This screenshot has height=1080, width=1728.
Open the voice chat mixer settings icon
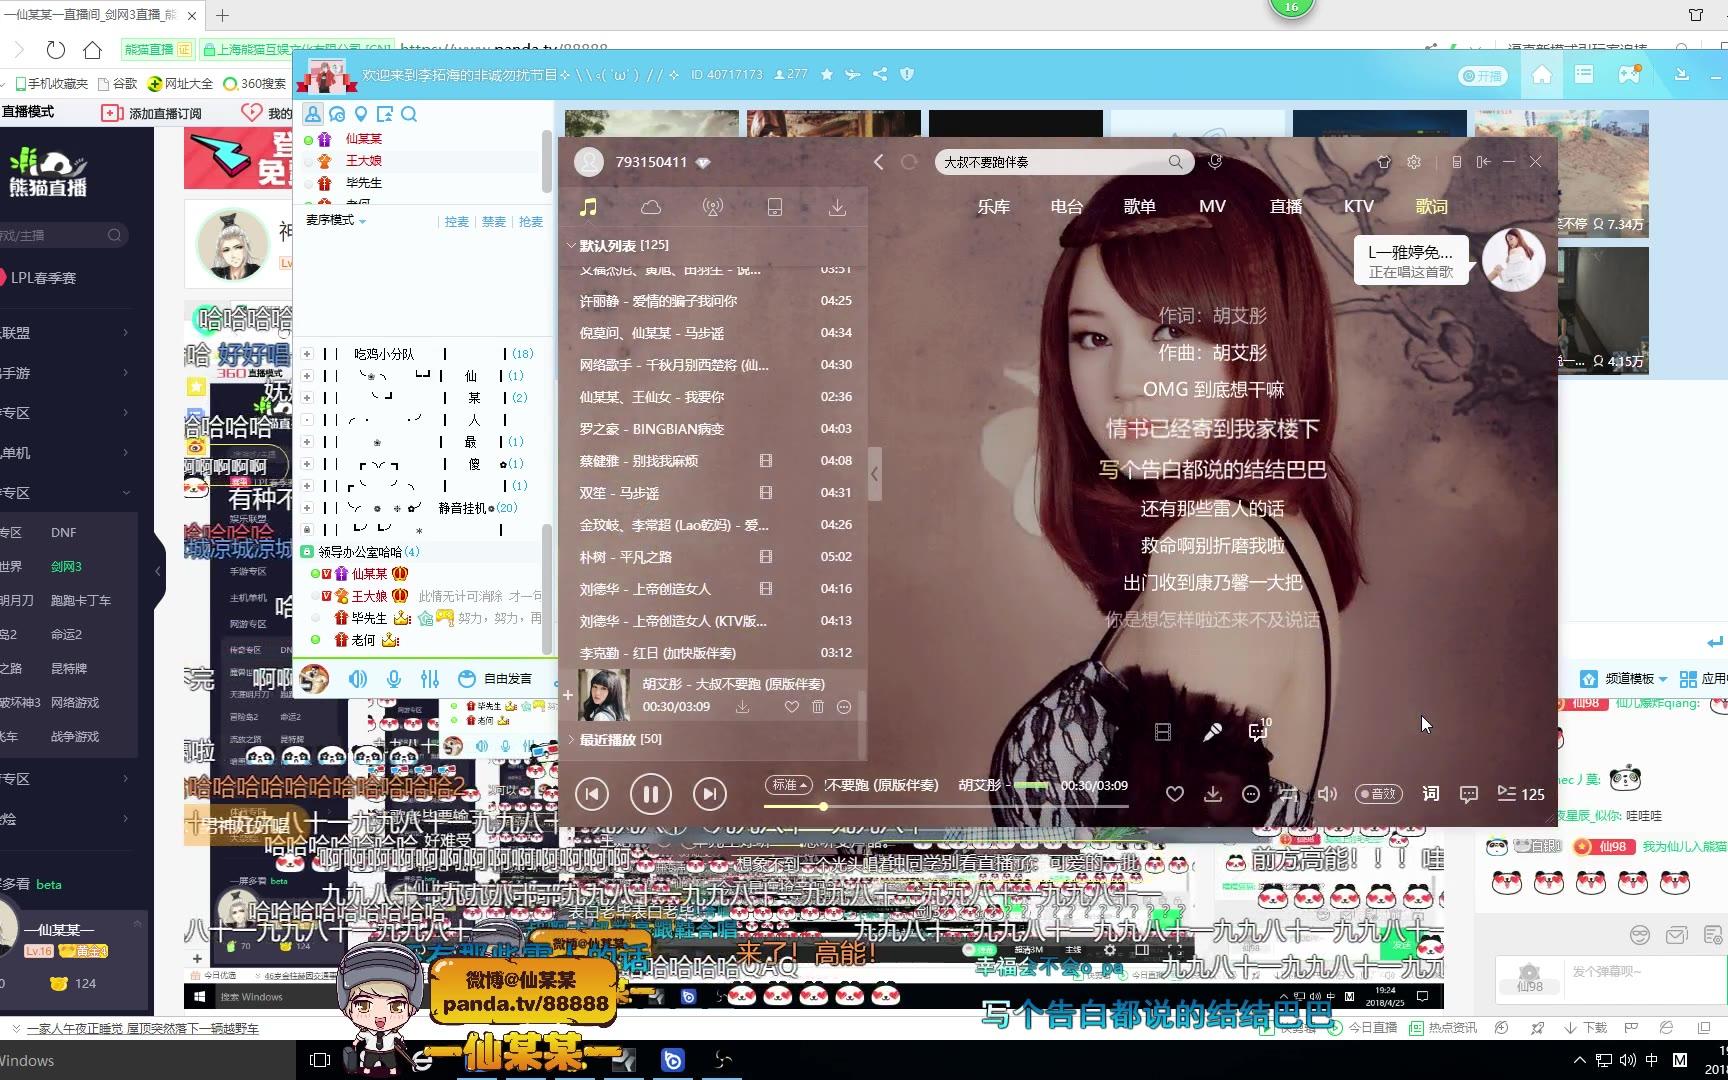(x=430, y=679)
